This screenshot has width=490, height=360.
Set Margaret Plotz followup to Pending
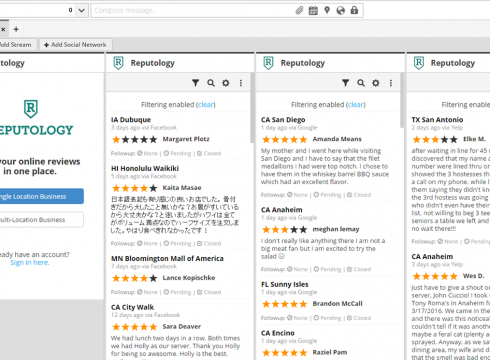177,153
